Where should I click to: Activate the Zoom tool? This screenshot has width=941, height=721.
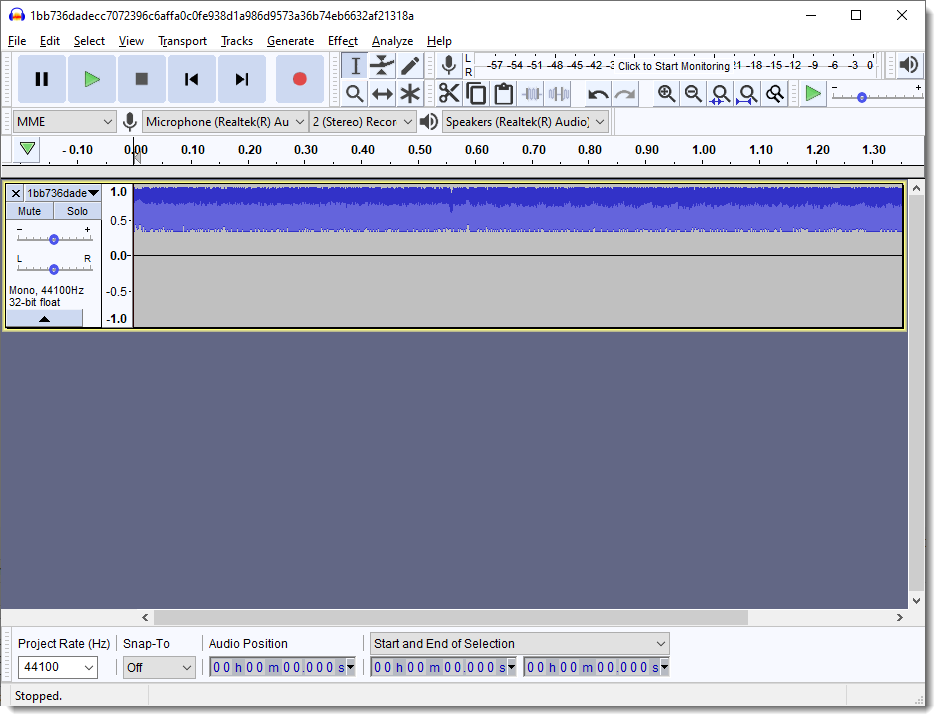tap(355, 93)
